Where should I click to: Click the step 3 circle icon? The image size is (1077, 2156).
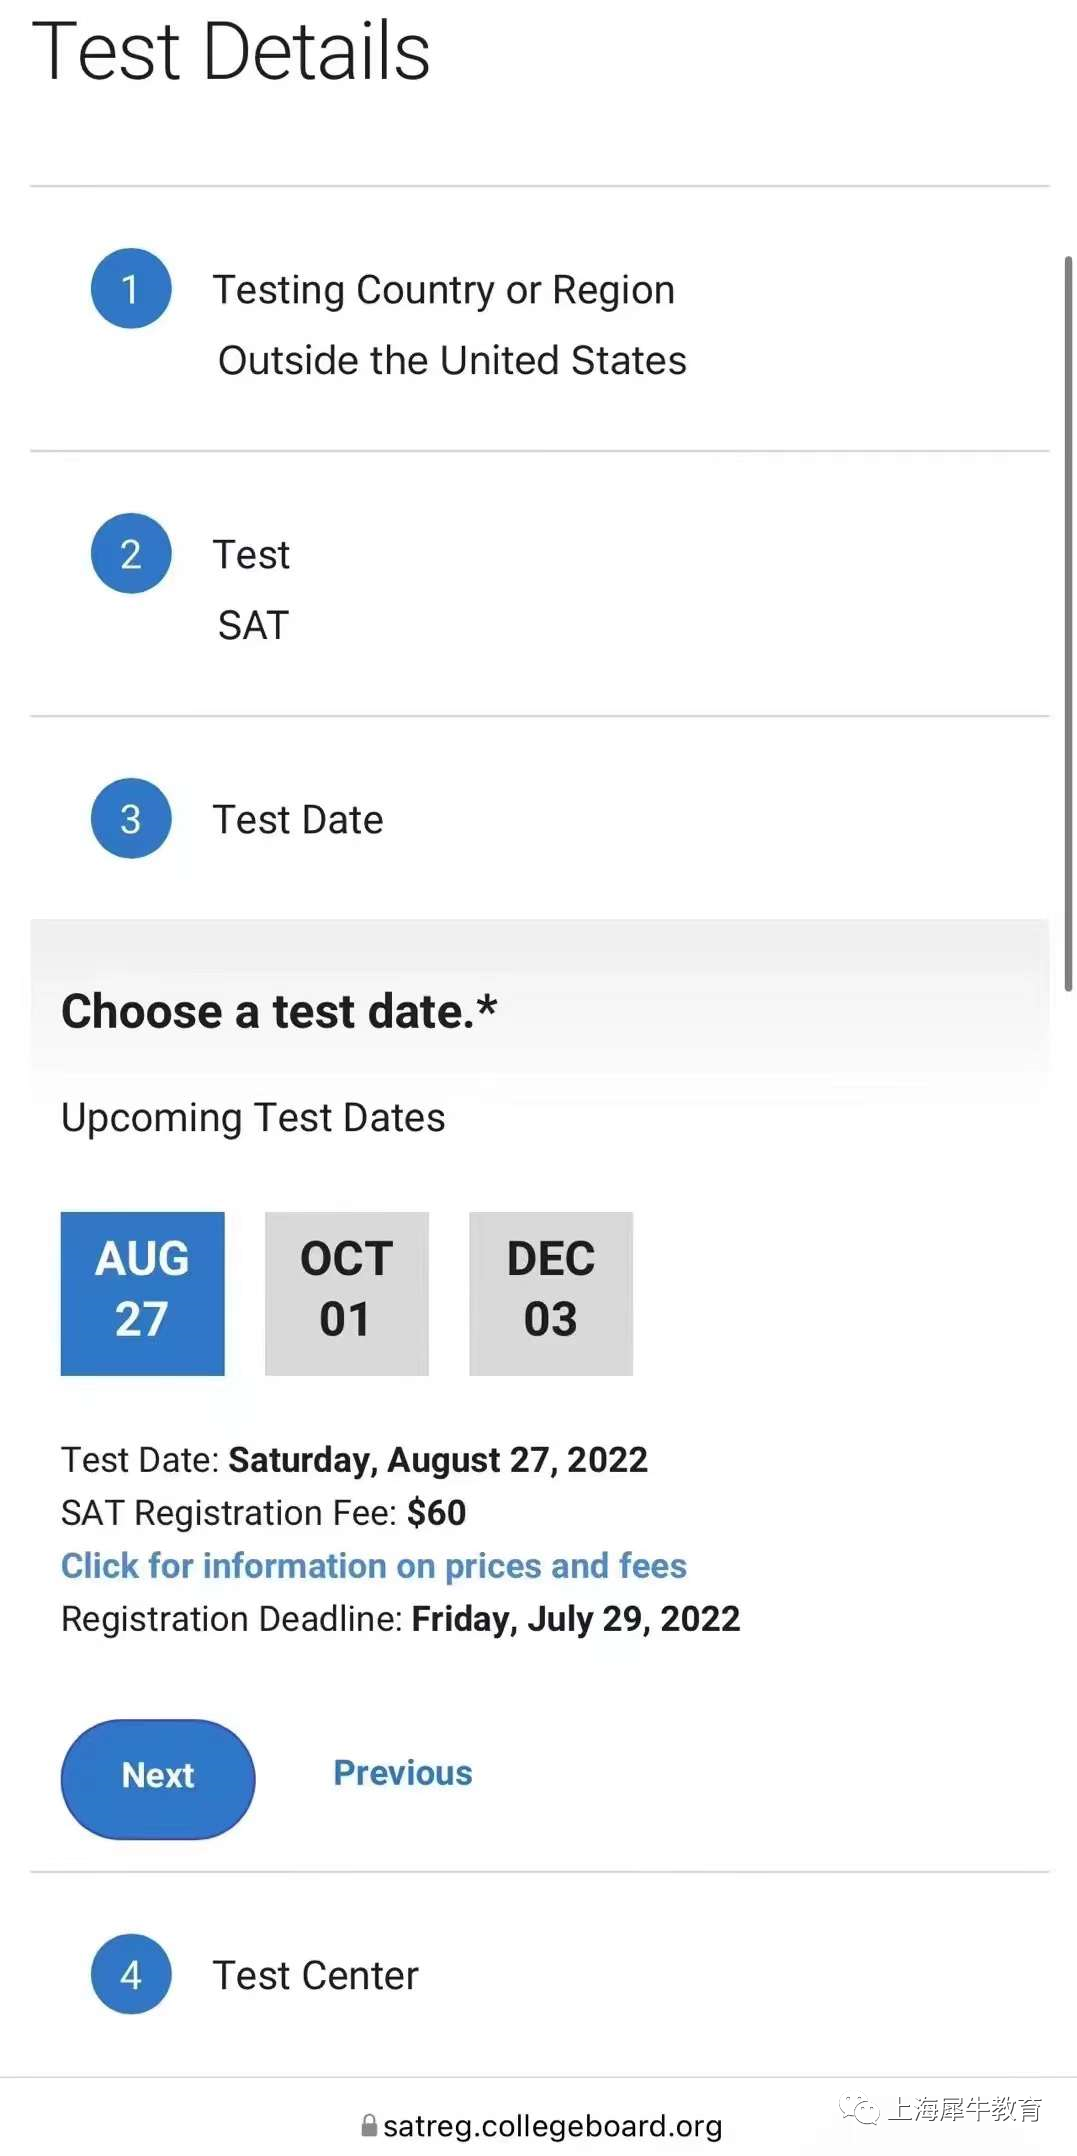point(131,819)
